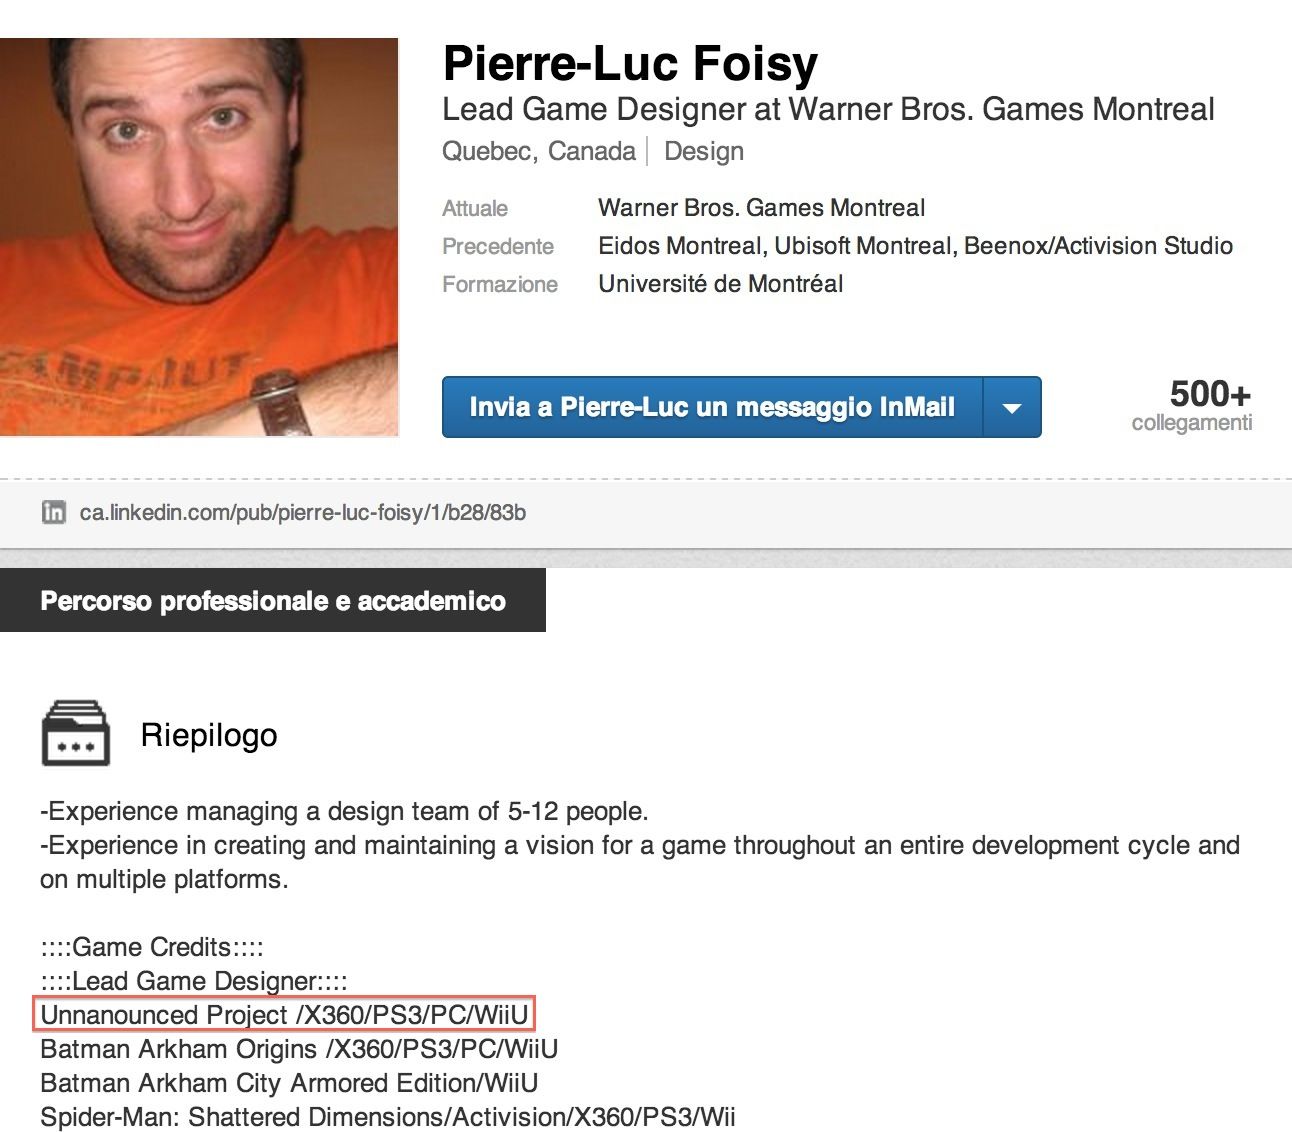Click the Warner Bros. Games Montreal current employer link
This screenshot has width=1292, height=1132.
761,208
